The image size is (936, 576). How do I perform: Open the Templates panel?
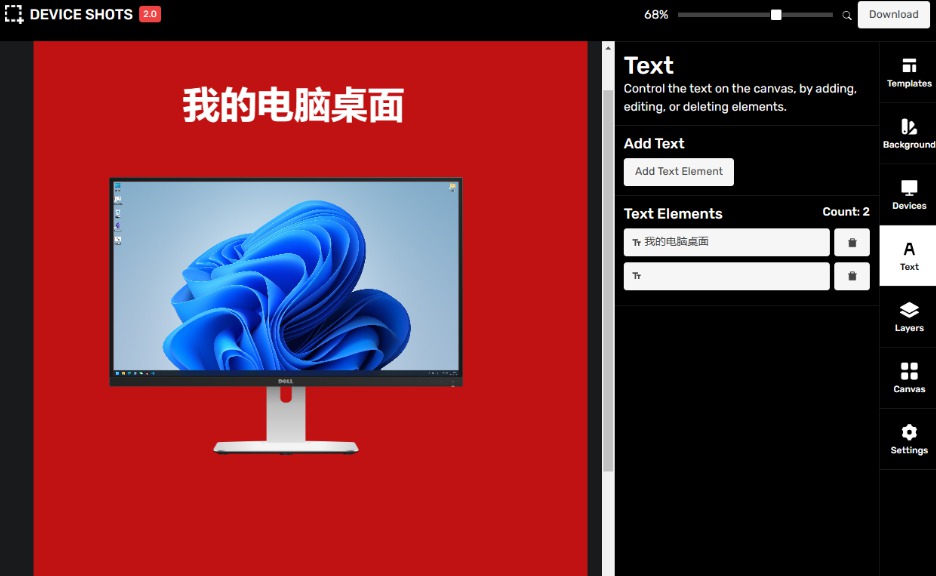tap(909, 72)
